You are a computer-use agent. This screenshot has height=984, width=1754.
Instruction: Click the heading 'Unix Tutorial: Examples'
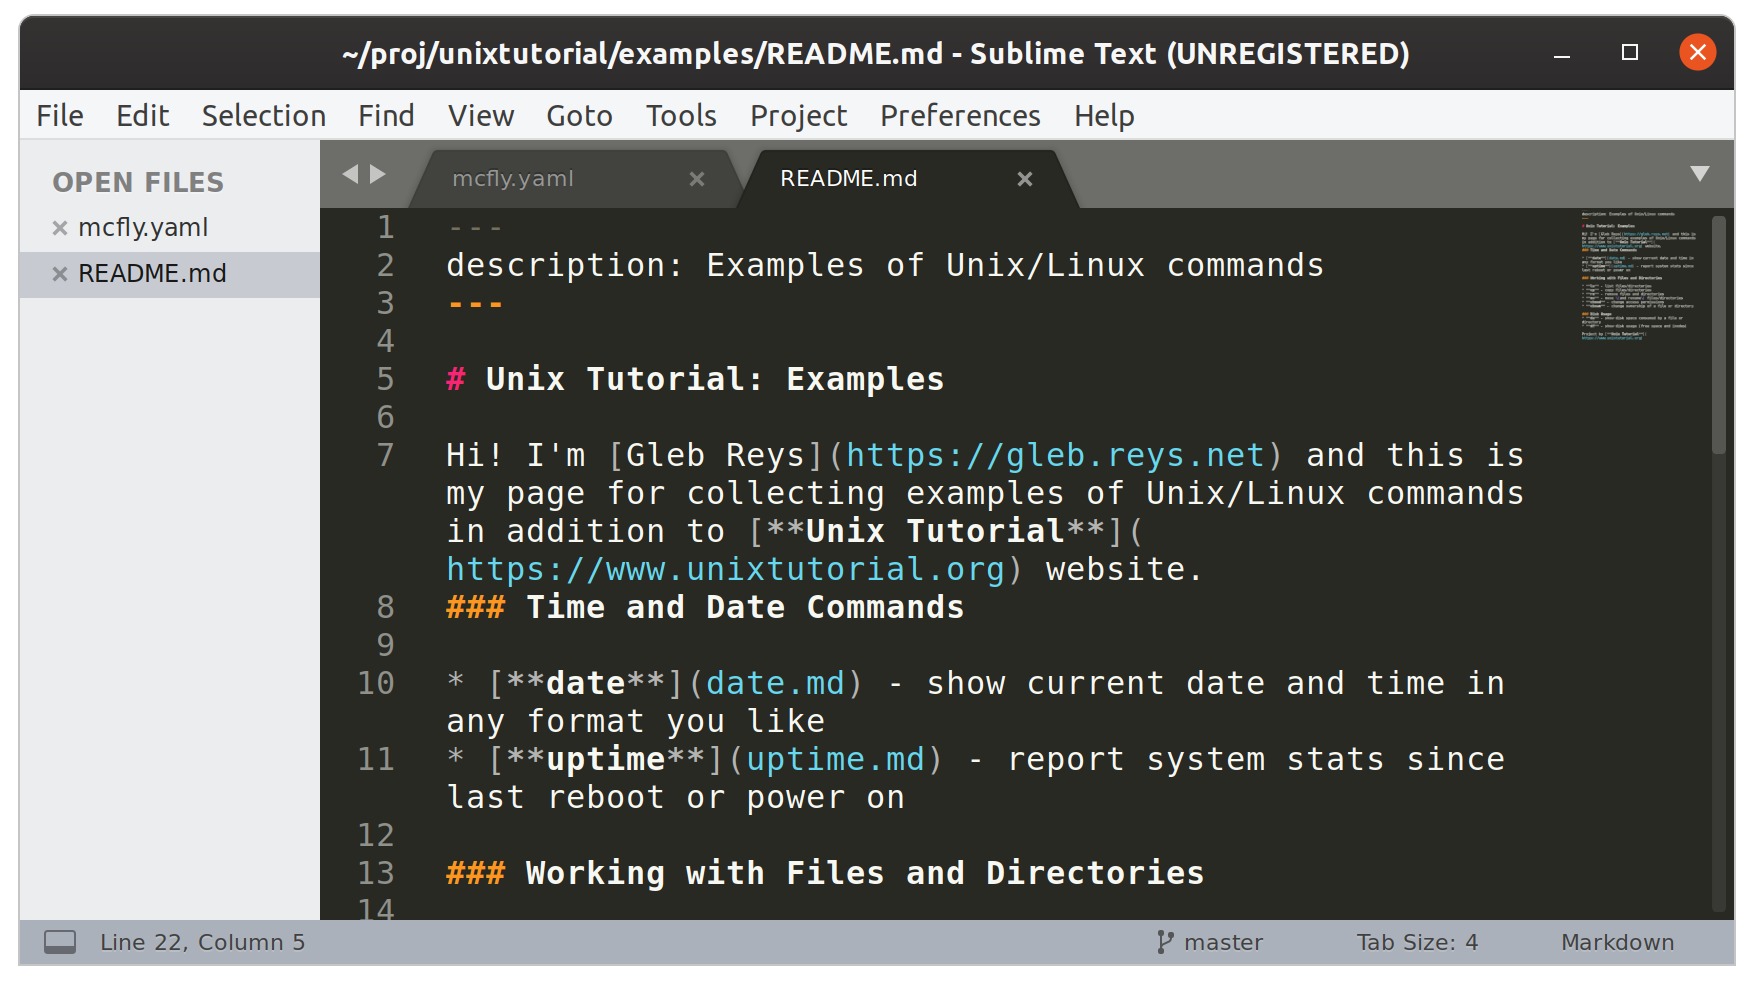pos(715,380)
